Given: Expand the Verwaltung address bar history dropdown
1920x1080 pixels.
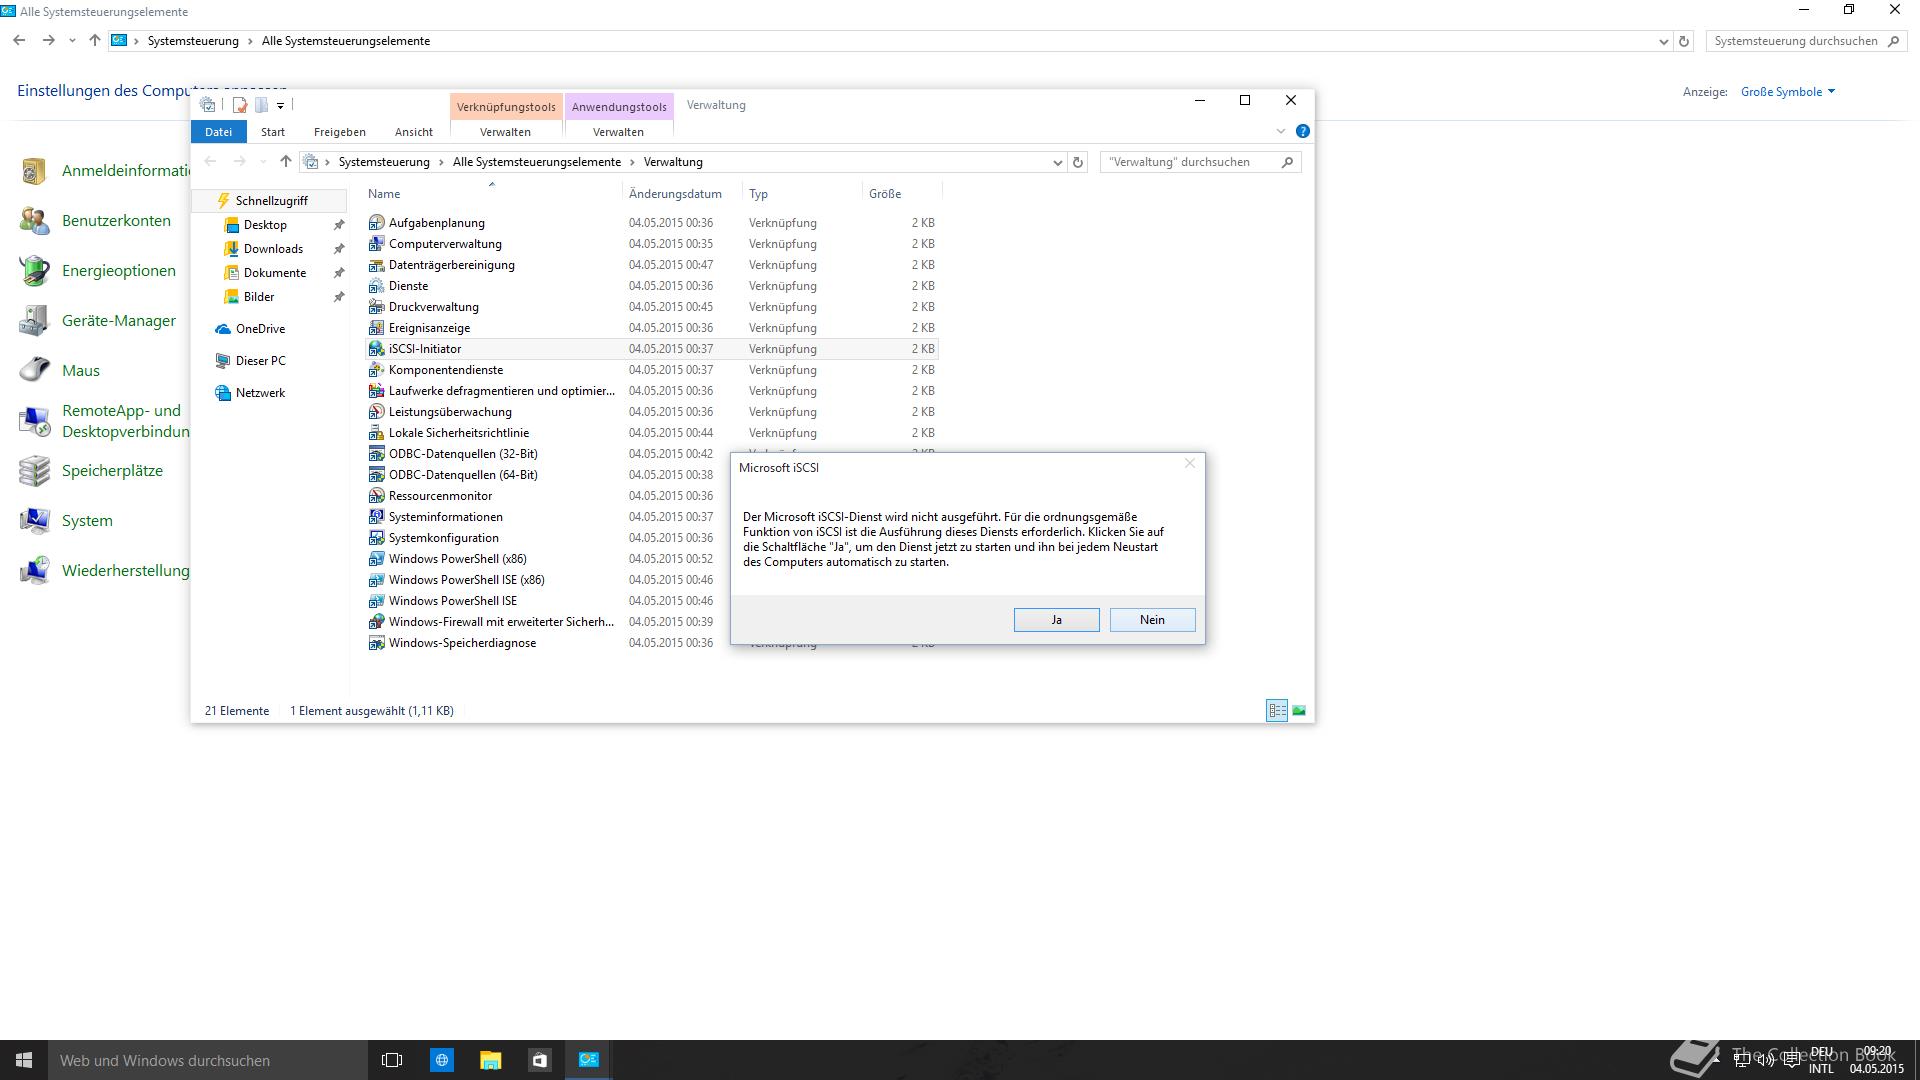Looking at the screenshot, I should point(1057,162).
